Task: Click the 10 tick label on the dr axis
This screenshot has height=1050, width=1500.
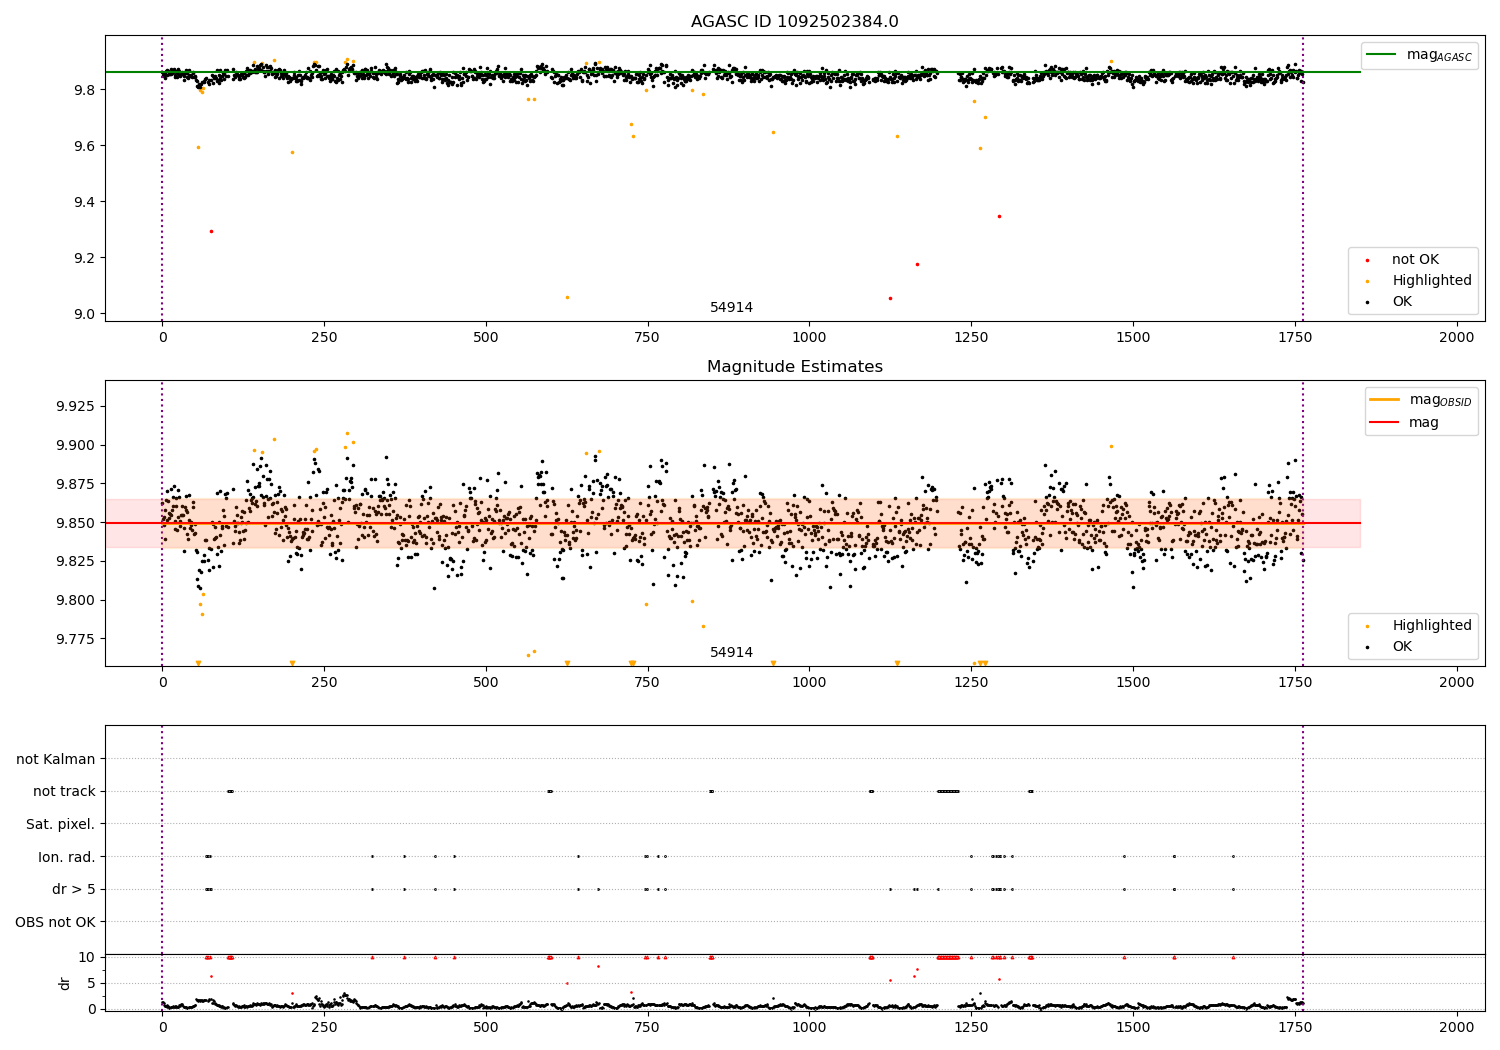Action: (x=87, y=958)
